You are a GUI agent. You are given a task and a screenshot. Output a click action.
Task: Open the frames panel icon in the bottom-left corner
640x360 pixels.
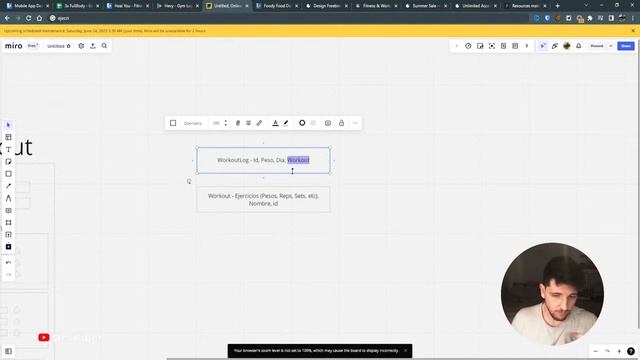8,351
